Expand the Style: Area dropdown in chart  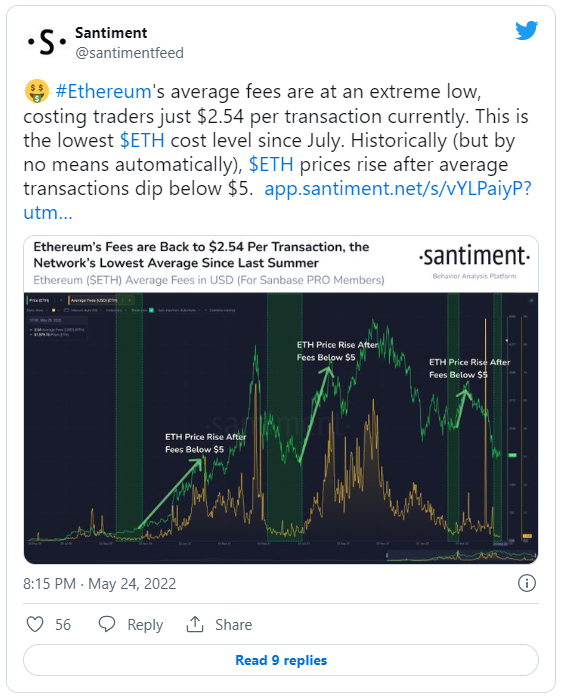[x=37, y=310]
